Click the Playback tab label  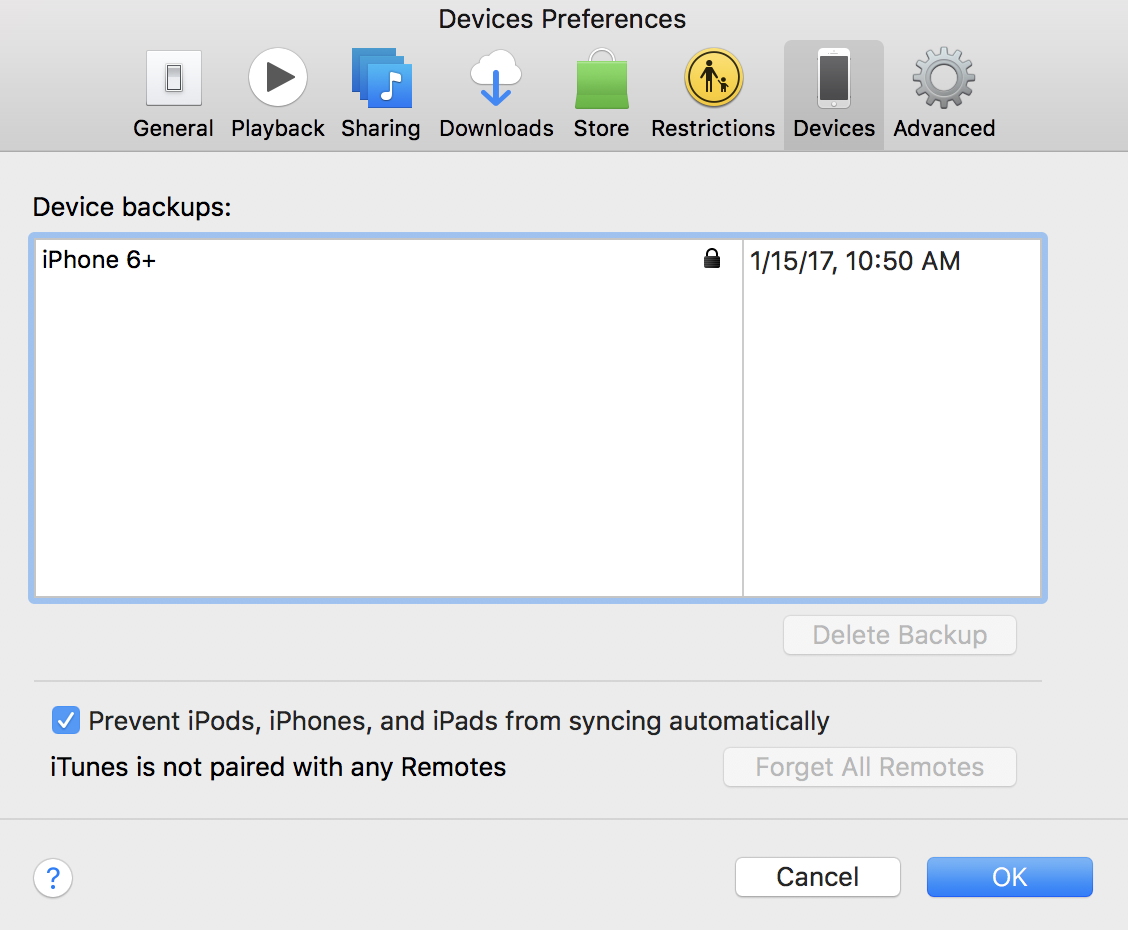click(278, 128)
